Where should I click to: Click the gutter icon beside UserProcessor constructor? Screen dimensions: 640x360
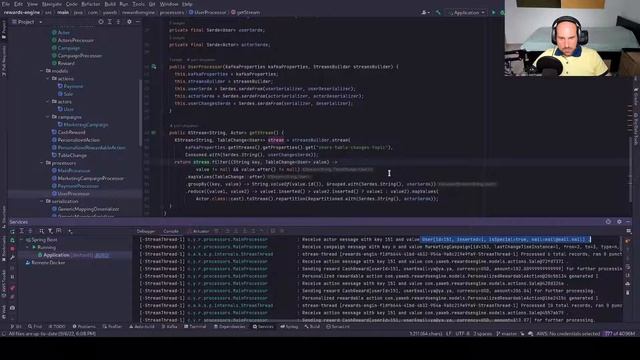(x=154, y=67)
